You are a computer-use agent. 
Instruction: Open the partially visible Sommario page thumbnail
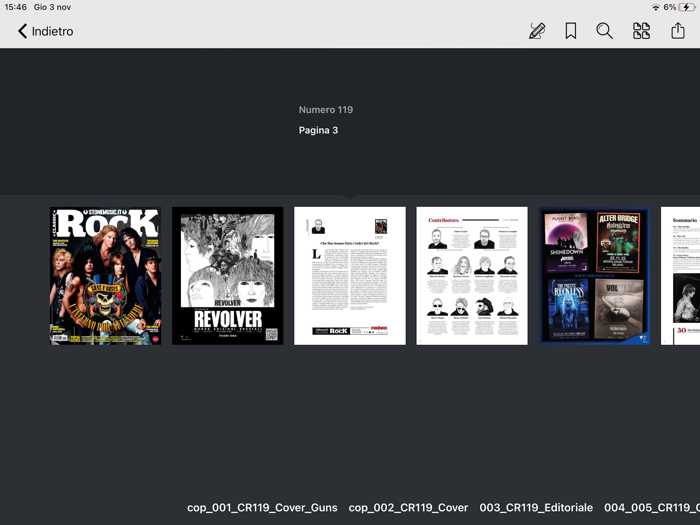click(x=680, y=276)
